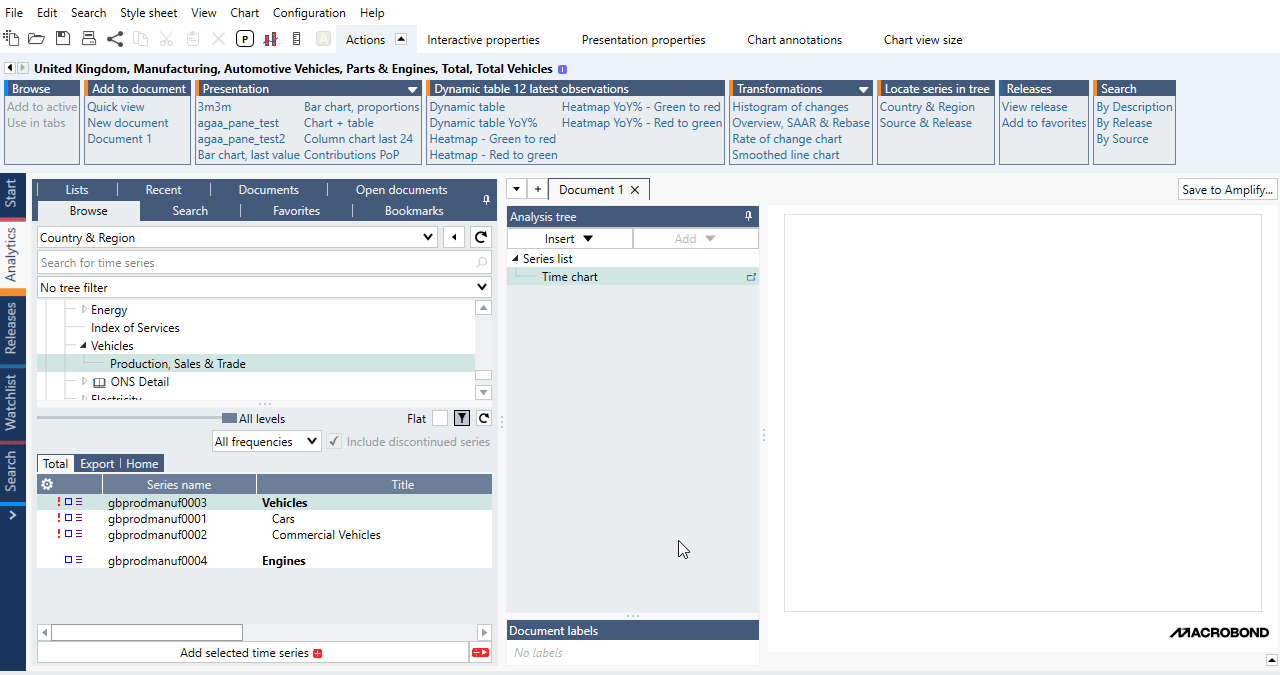Open the Chart menu

pos(244,13)
